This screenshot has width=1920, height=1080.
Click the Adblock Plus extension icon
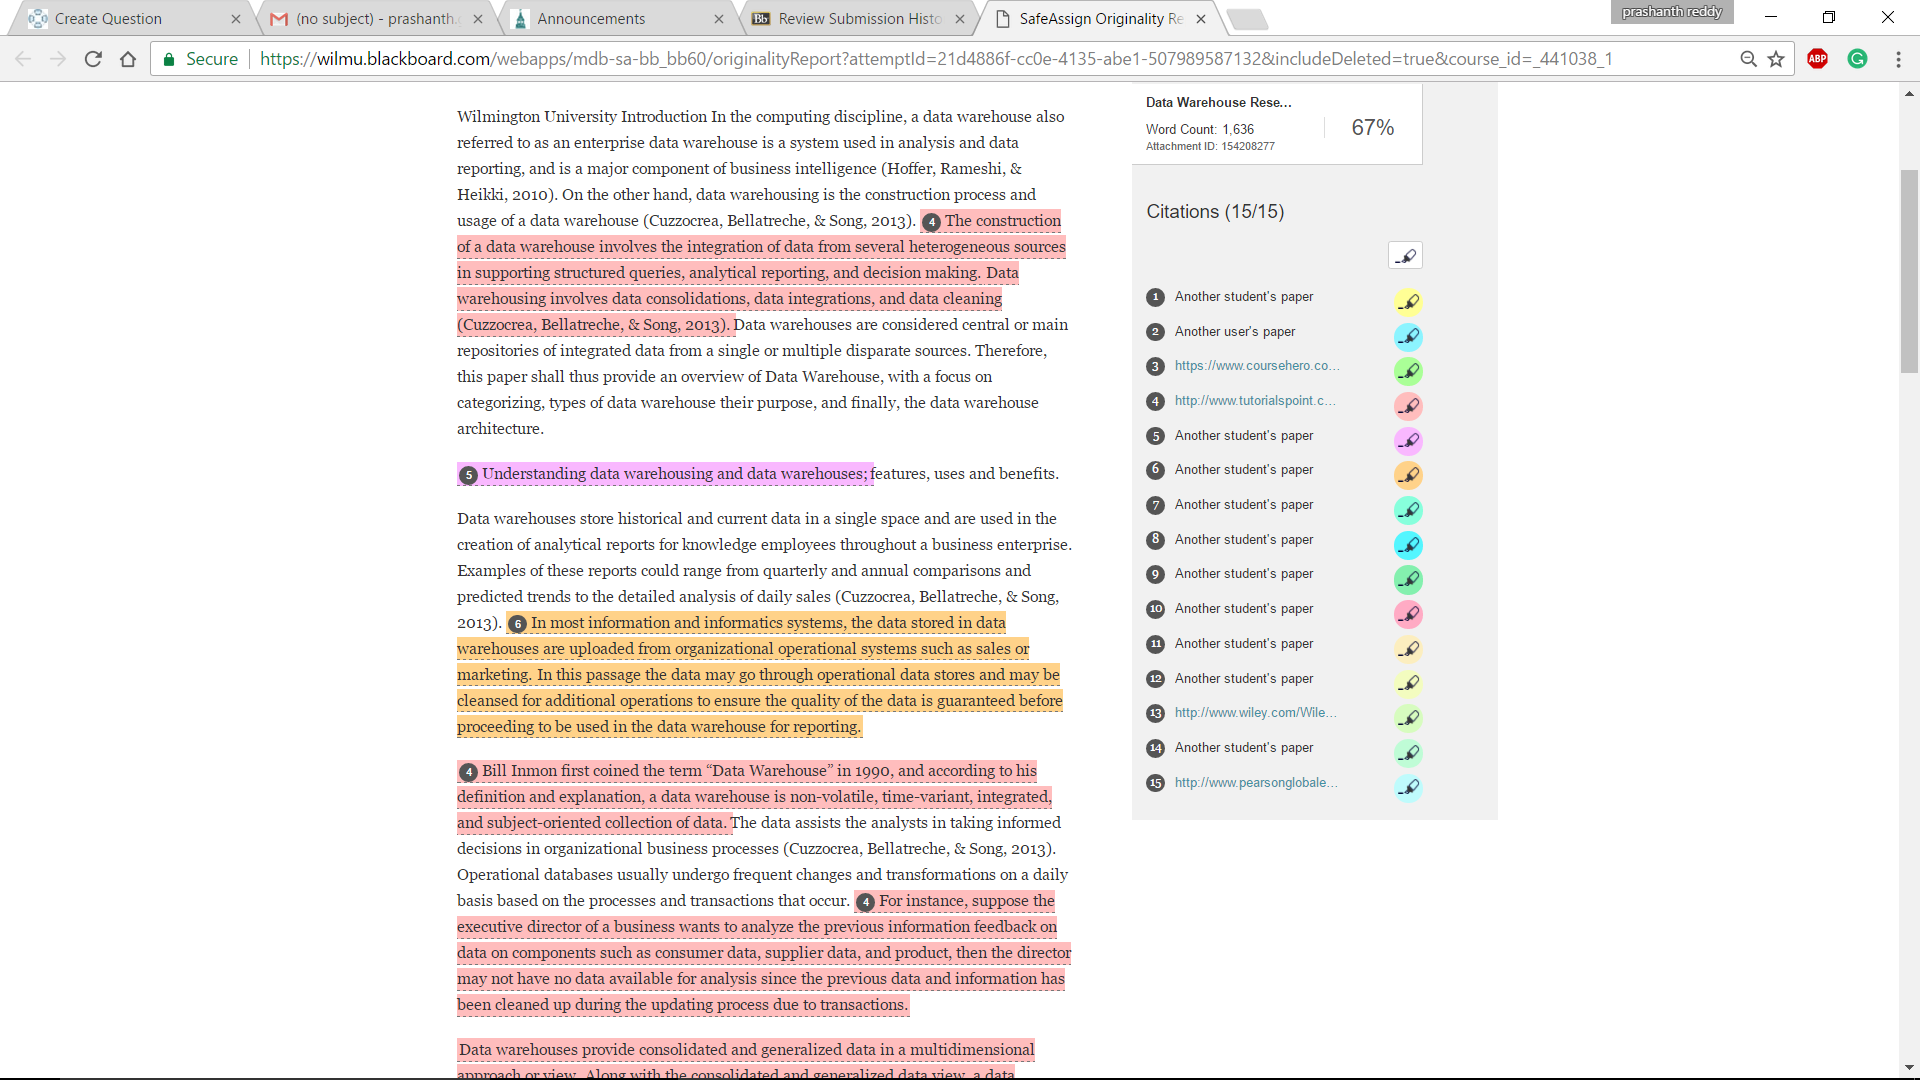click(x=1817, y=59)
